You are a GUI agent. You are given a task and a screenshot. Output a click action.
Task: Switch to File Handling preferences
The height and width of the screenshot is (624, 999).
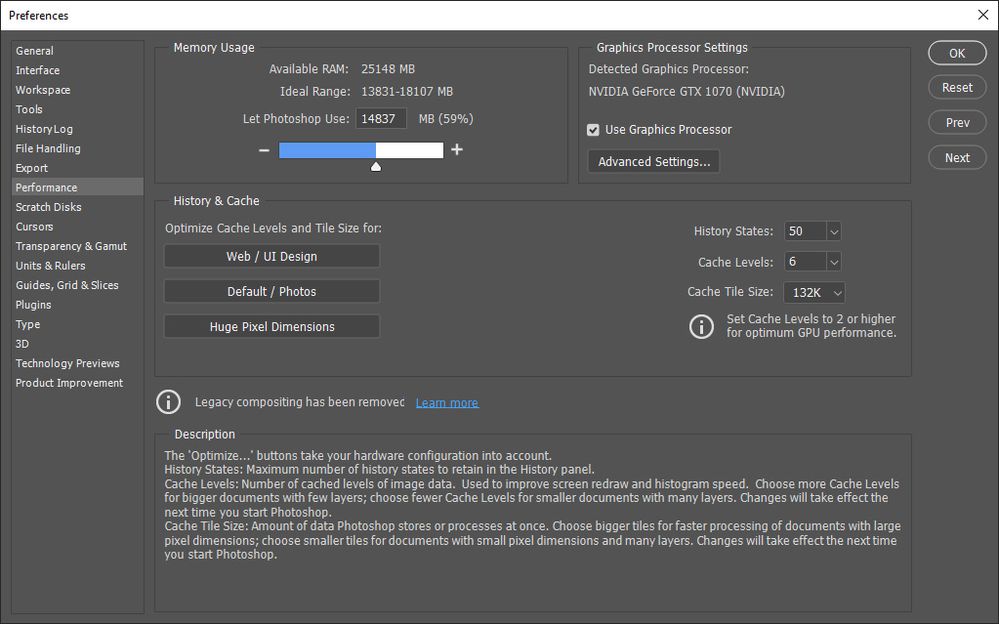(77, 149)
